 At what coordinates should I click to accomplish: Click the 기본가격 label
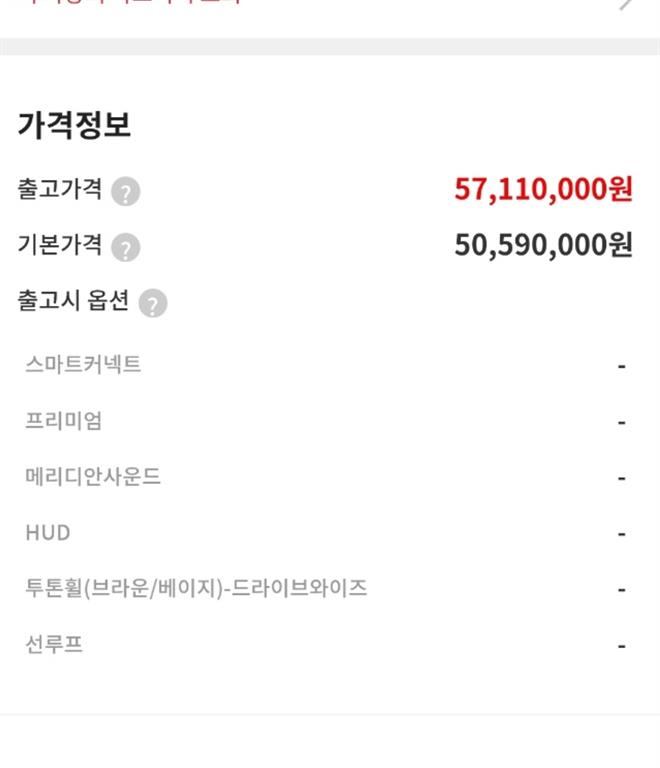click(x=59, y=245)
